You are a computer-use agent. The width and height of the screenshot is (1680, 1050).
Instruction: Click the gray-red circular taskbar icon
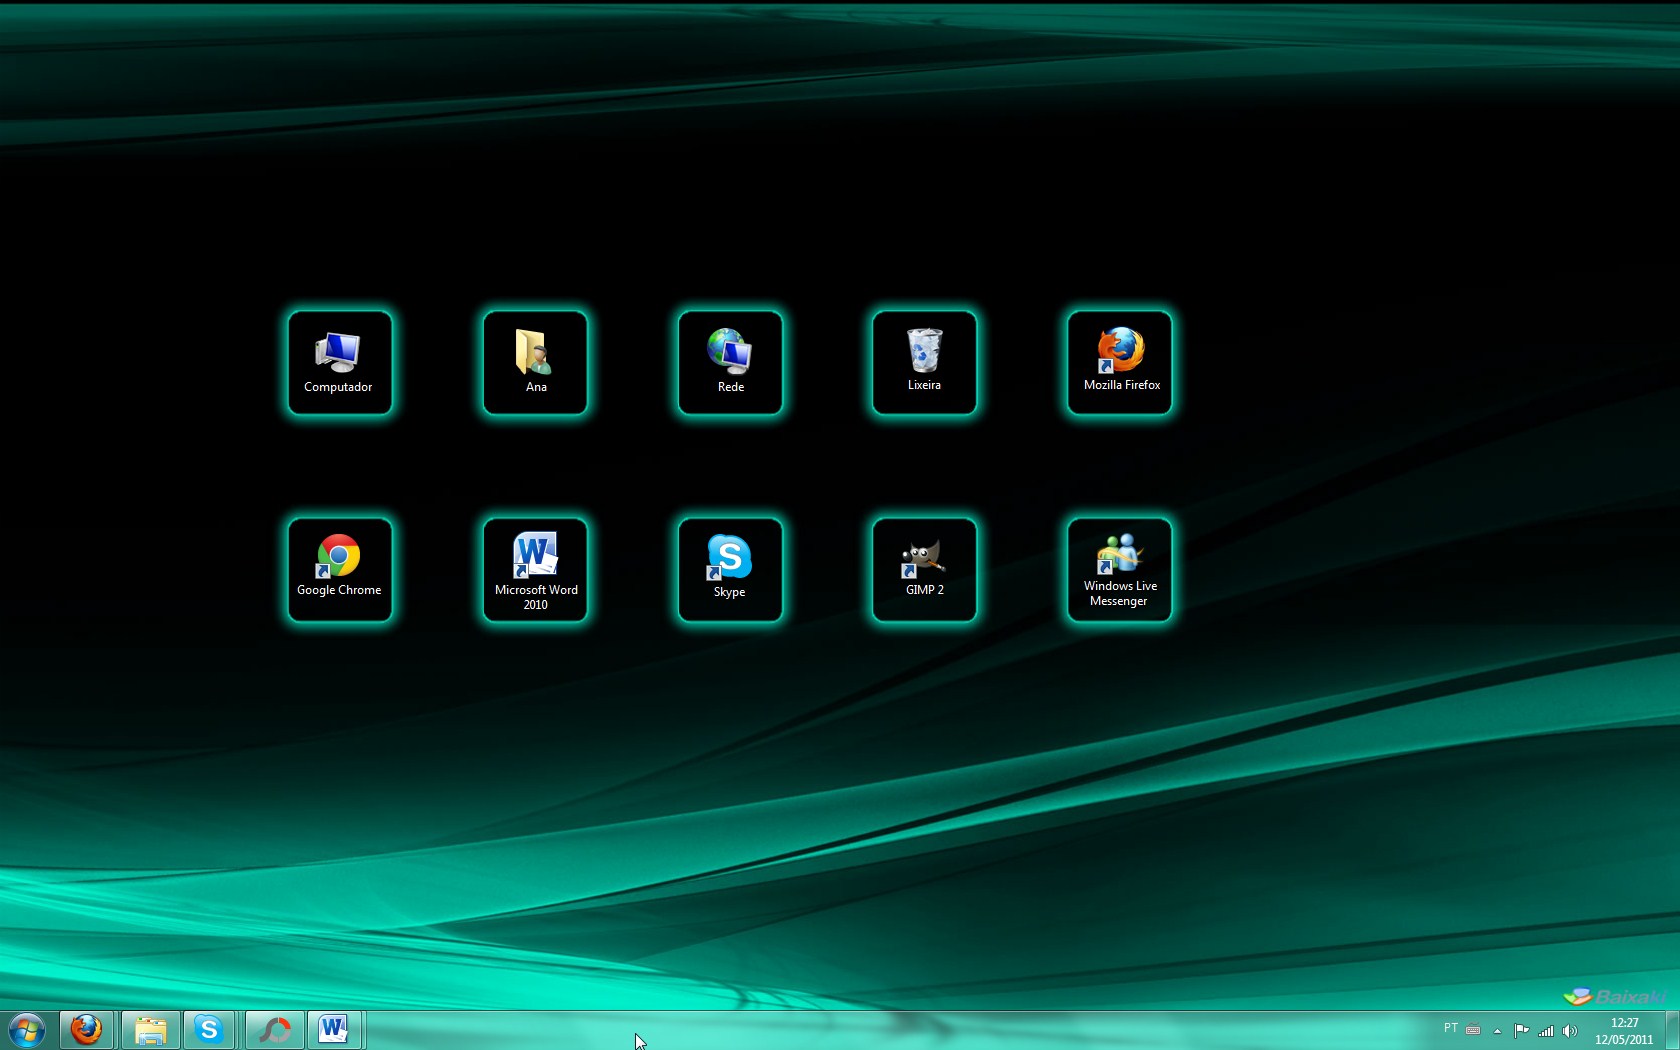click(274, 1030)
